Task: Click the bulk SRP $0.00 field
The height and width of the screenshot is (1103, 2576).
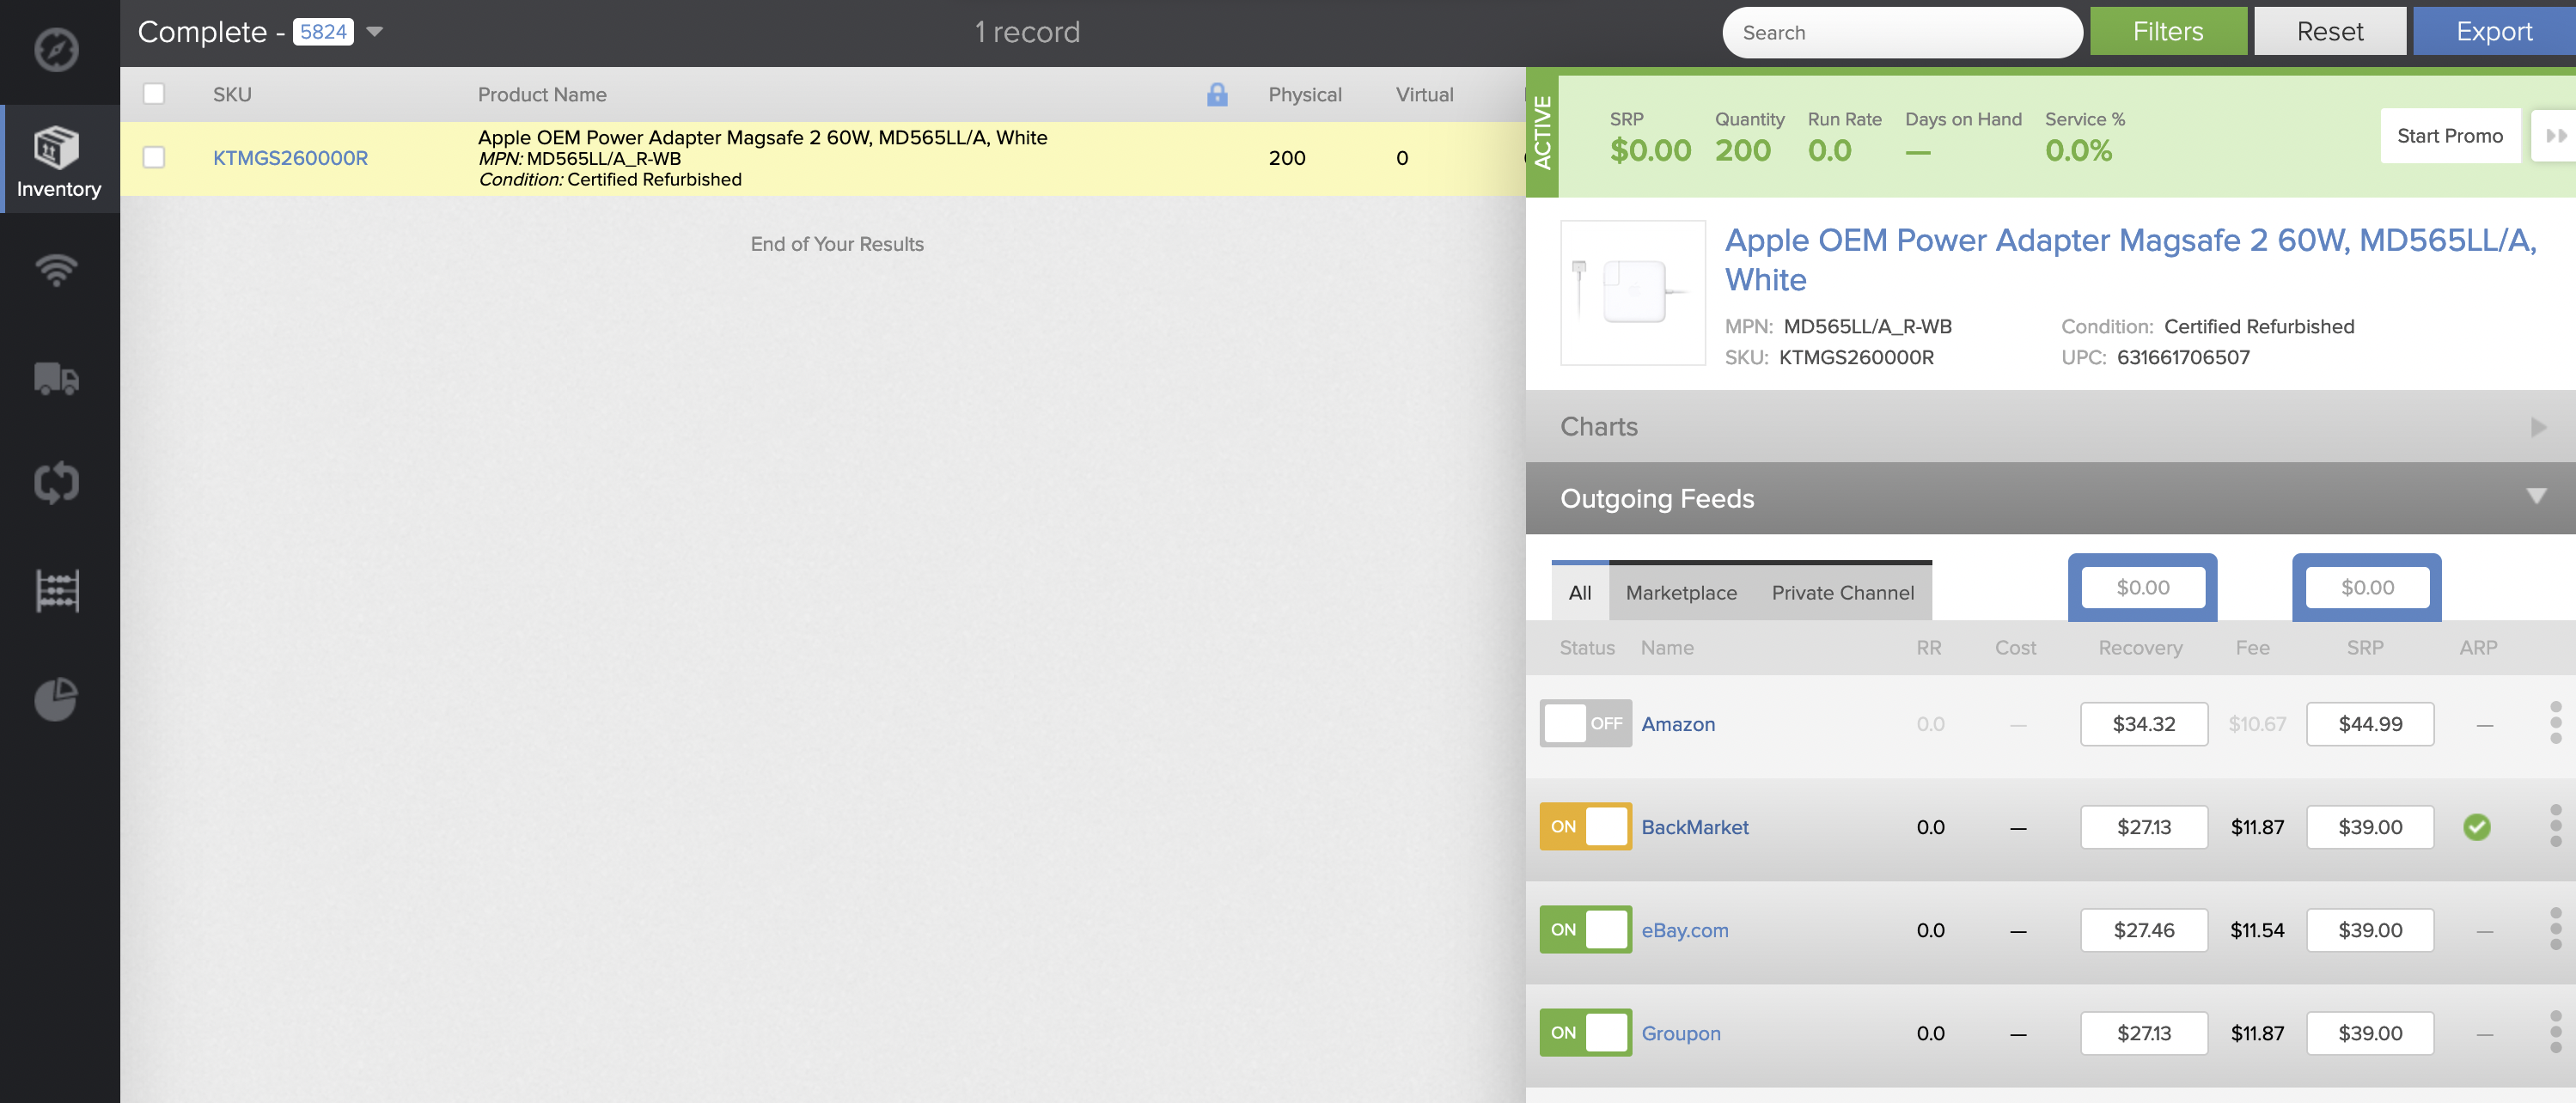Action: (2367, 587)
